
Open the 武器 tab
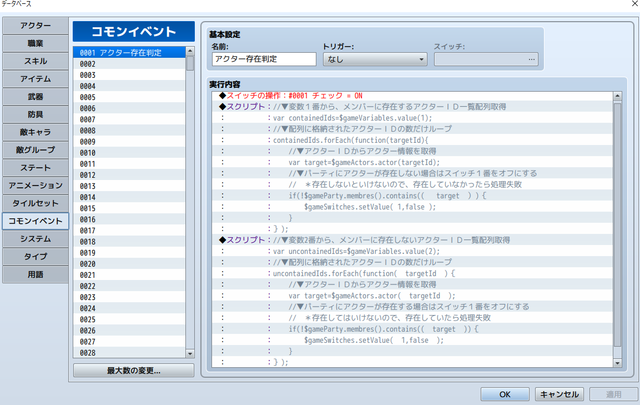coord(36,96)
